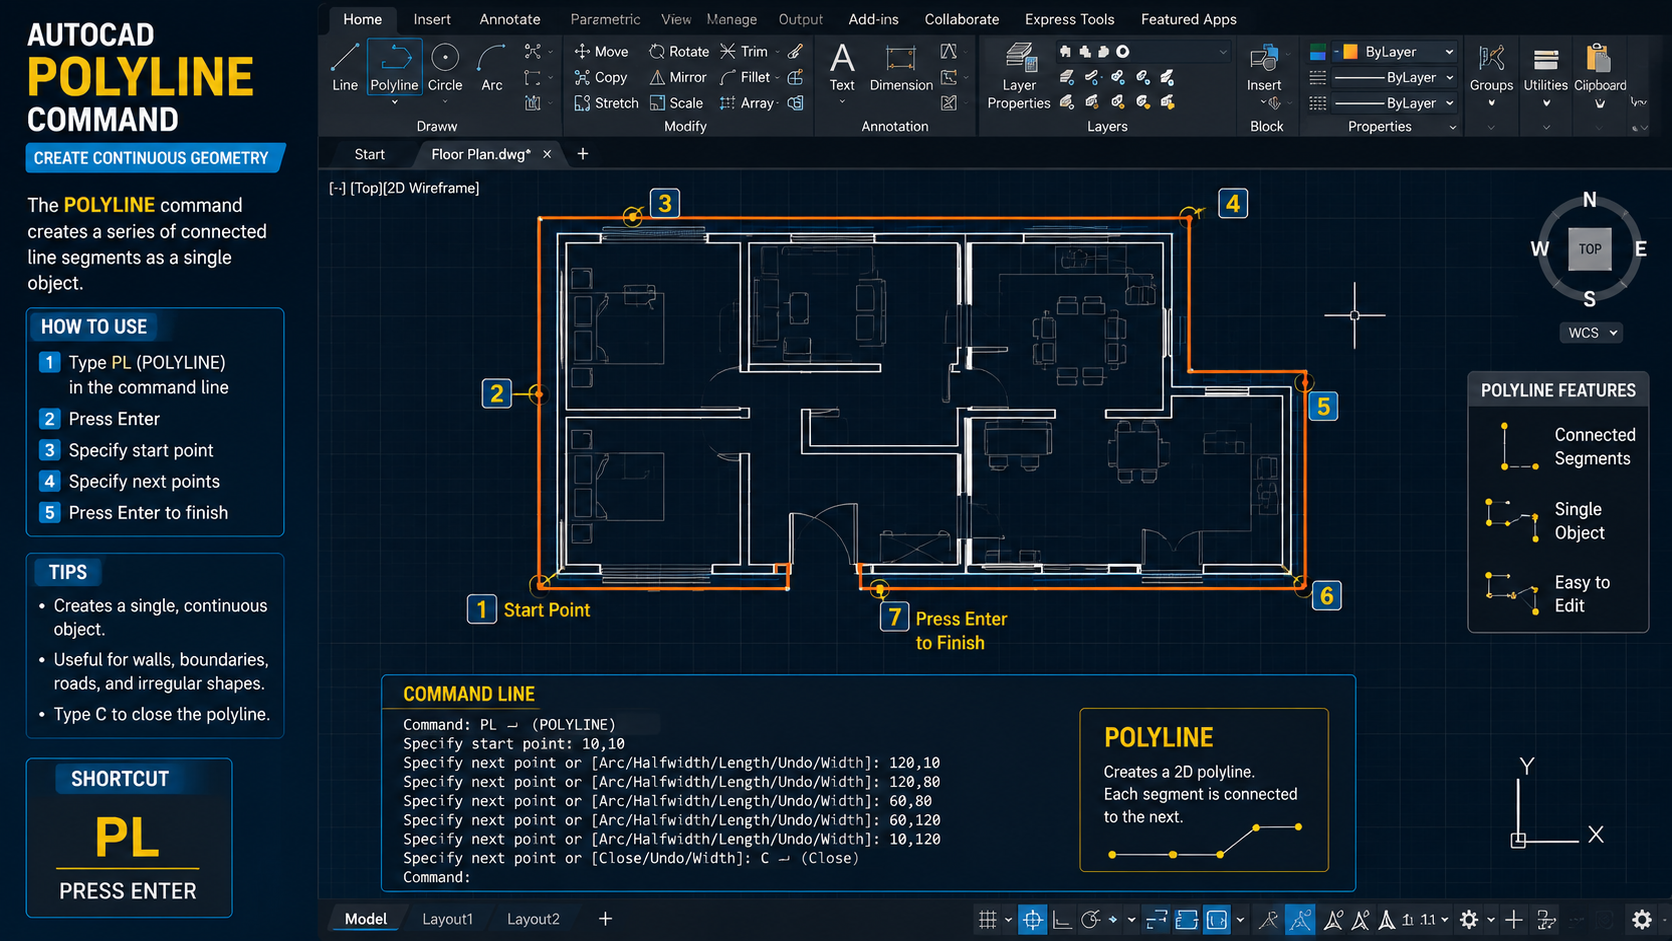The height and width of the screenshot is (941, 1672).
Task: Select the Polyline tool in the ribbon
Action: click(x=394, y=68)
